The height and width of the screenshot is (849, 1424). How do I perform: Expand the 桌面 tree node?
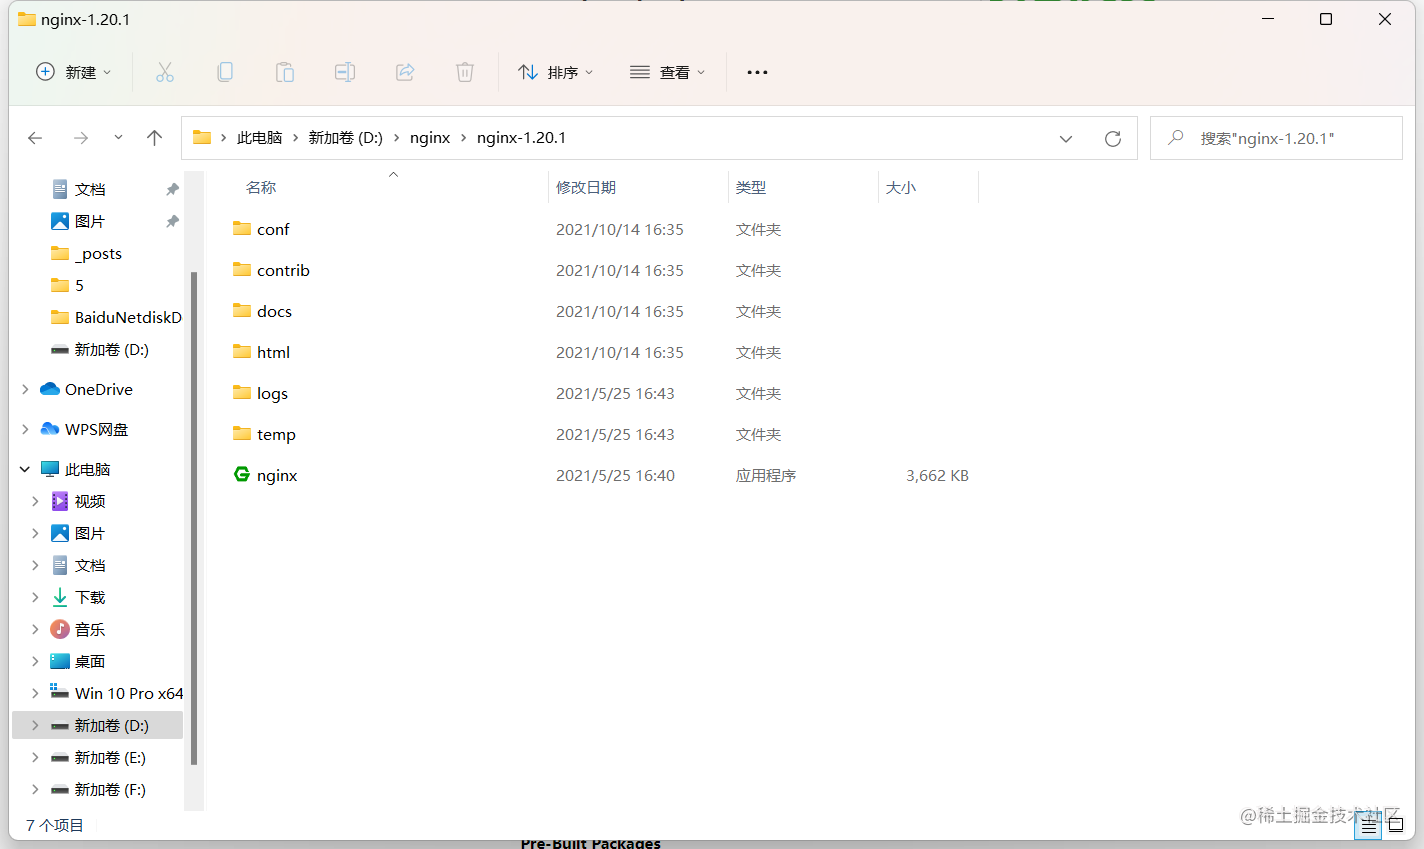[35, 661]
